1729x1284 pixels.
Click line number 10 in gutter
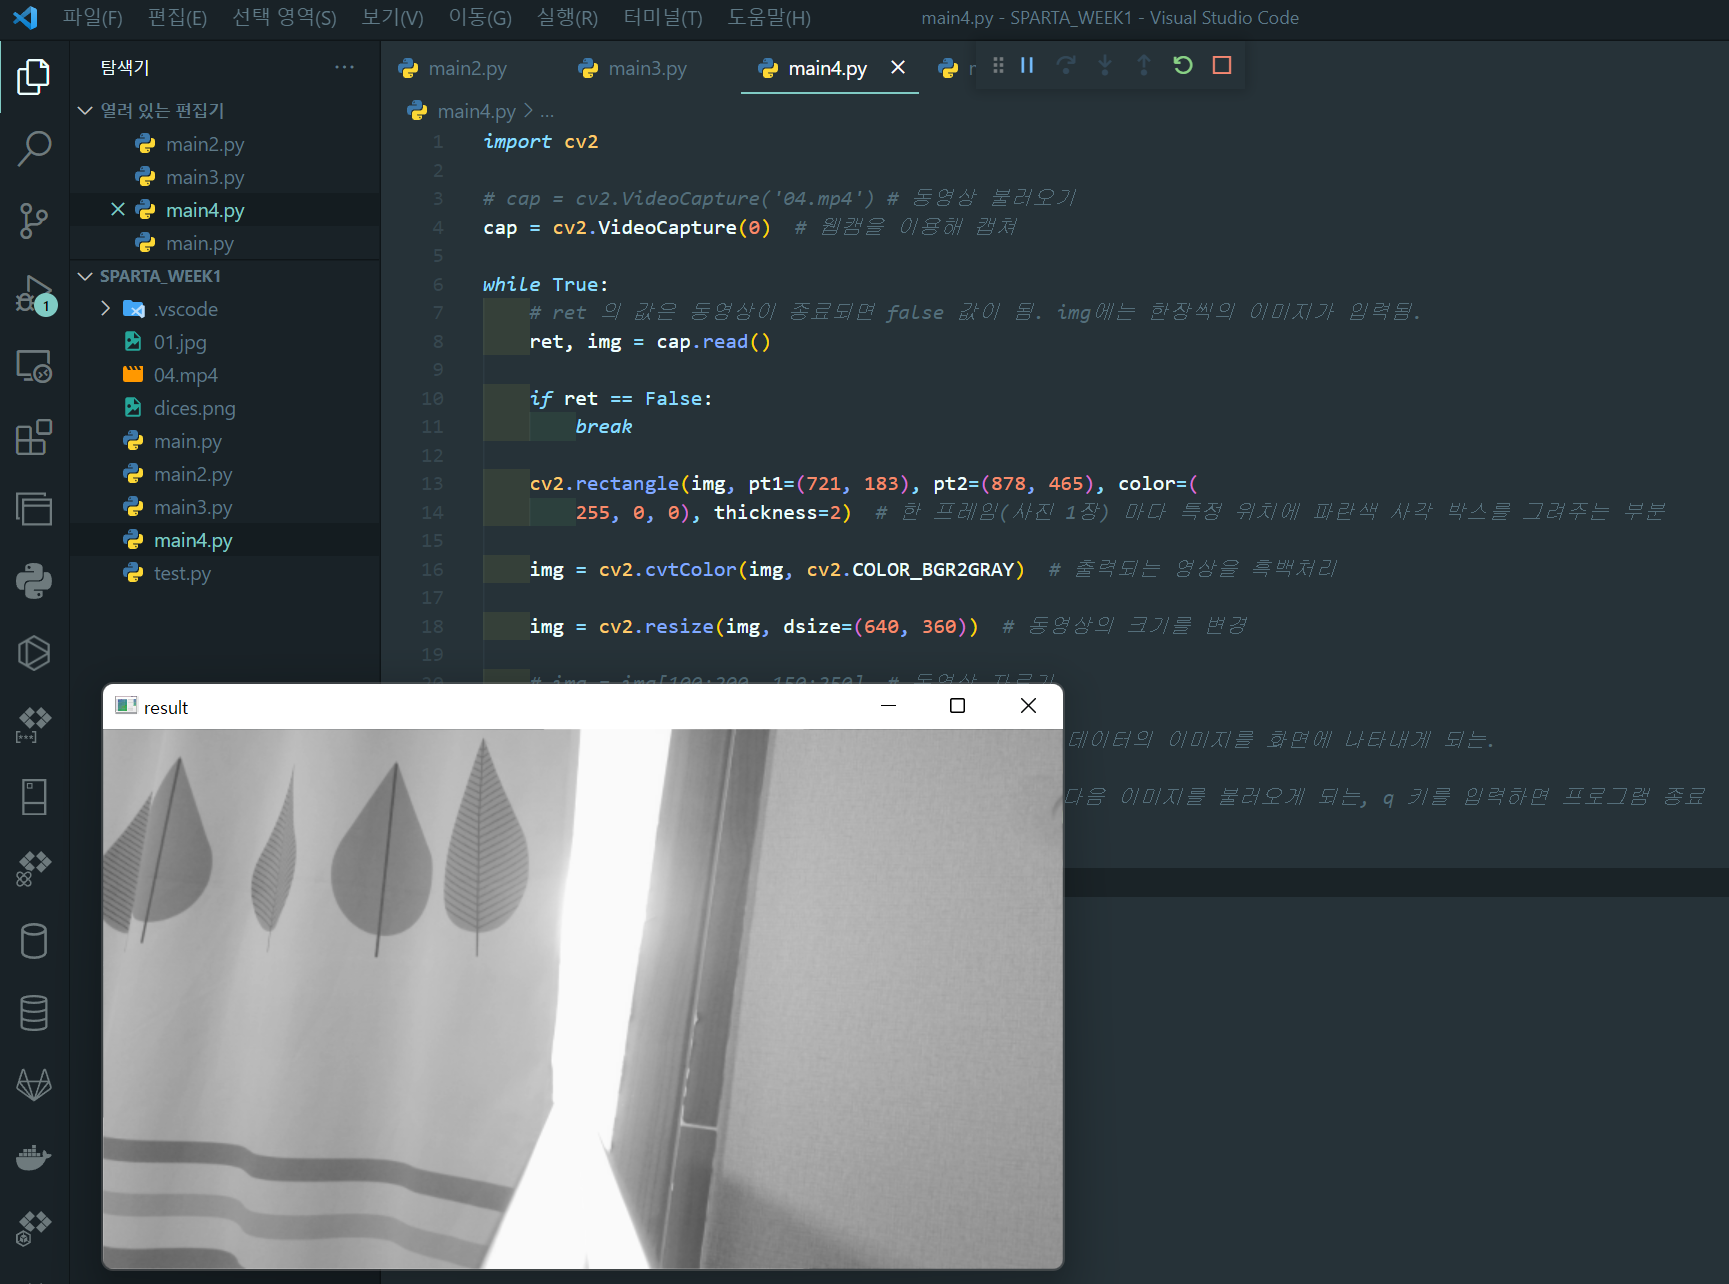432,398
